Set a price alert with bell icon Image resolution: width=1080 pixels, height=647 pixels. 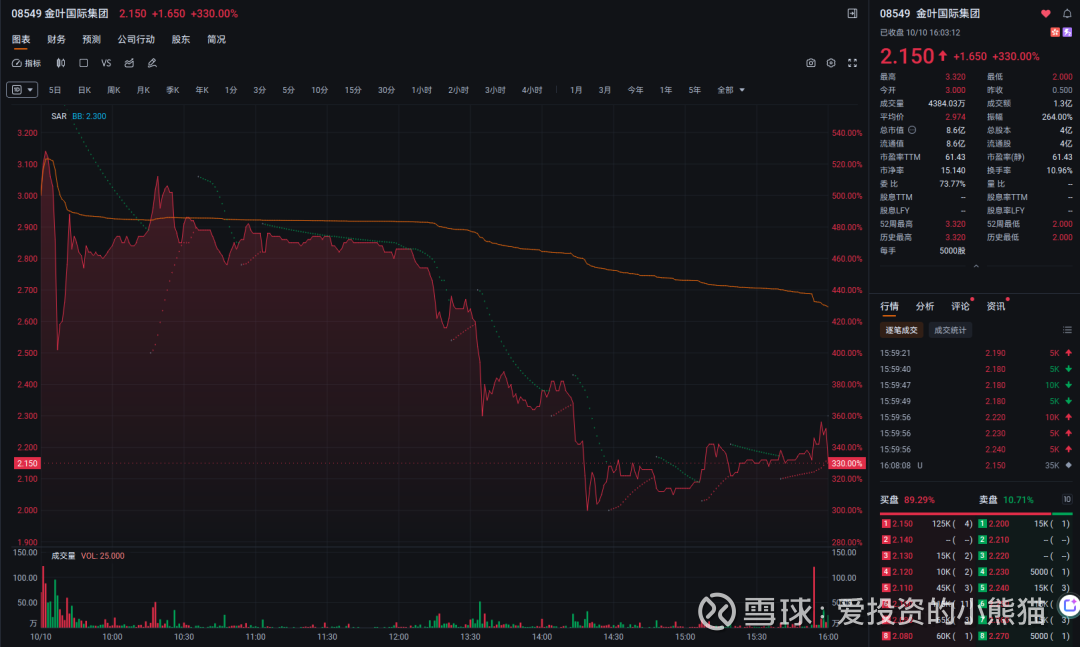coord(1067,13)
